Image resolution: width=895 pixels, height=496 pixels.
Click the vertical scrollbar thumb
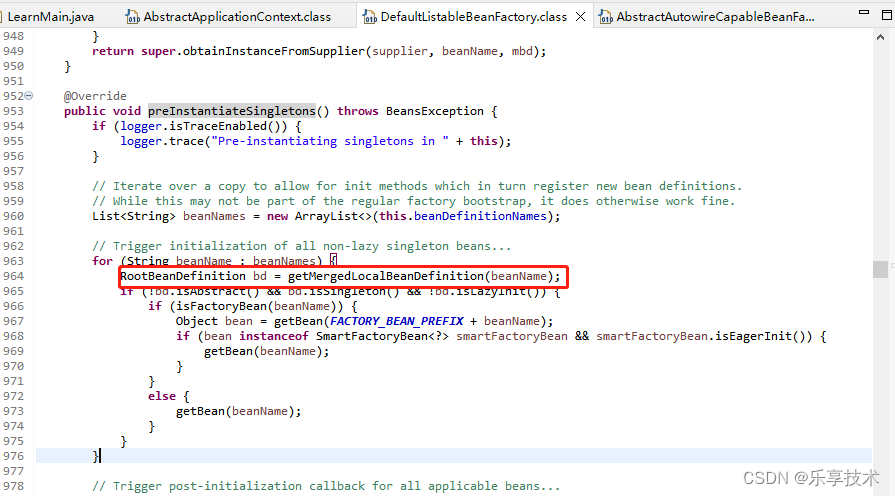point(880,269)
